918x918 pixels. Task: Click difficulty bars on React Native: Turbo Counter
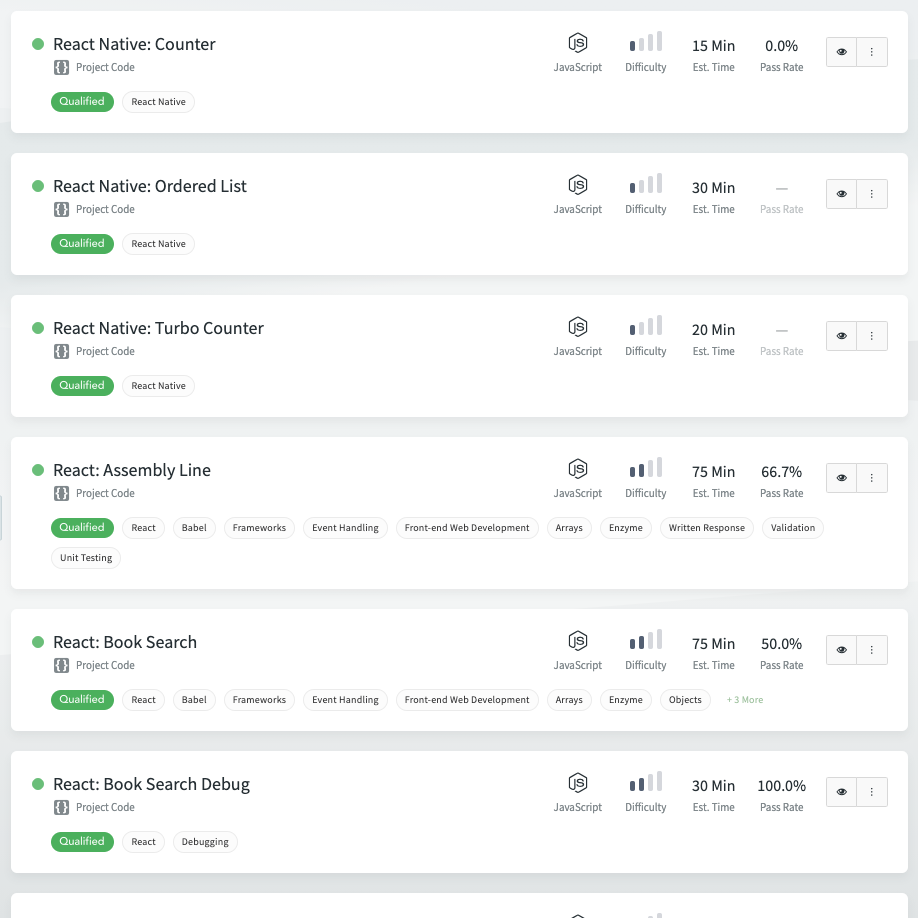[646, 326]
